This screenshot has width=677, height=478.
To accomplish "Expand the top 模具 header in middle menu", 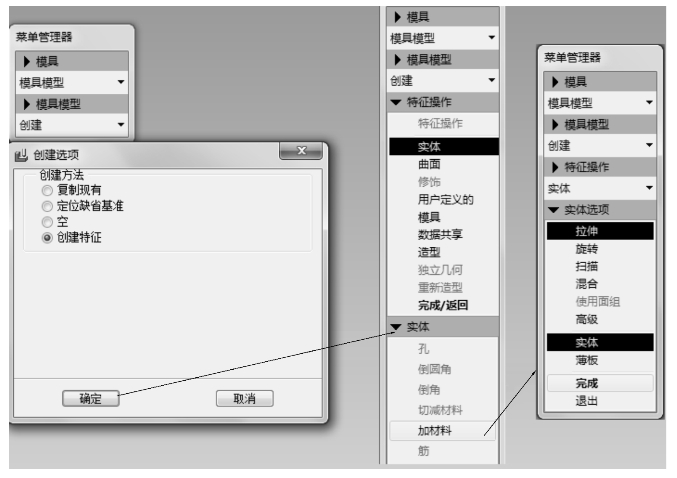I will tap(443, 17).
